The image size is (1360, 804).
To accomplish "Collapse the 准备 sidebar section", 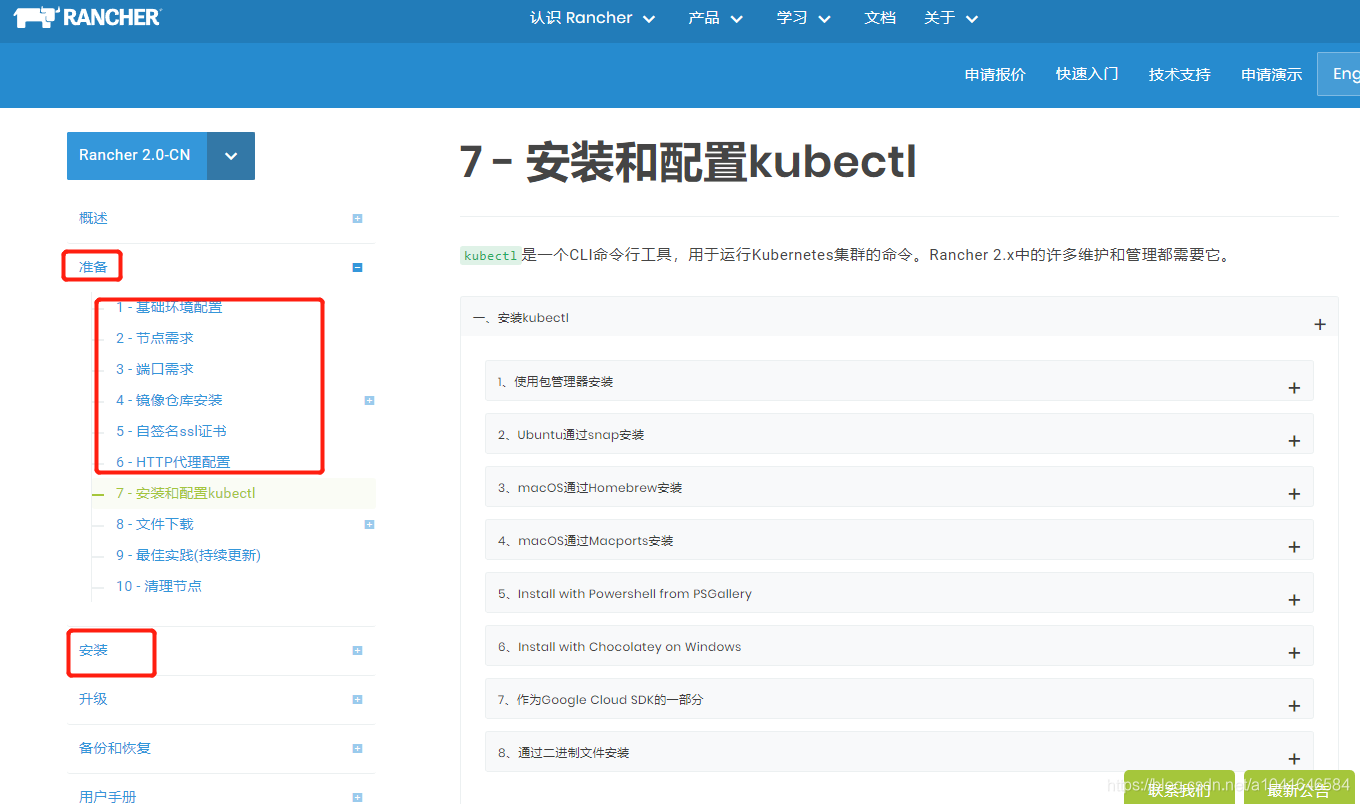I will pyautogui.click(x=357, y=267).
